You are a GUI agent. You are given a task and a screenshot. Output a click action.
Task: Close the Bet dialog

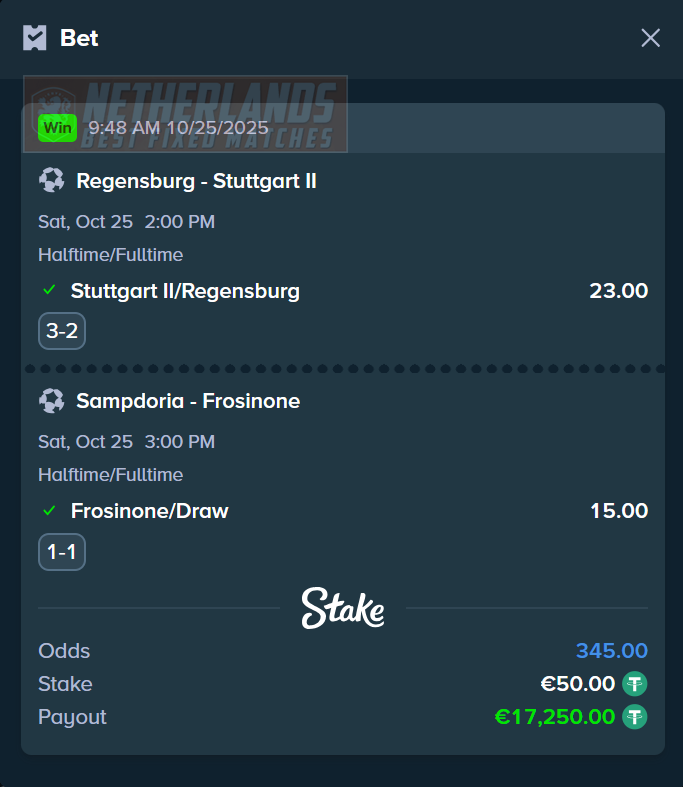[x=650, y=38]
